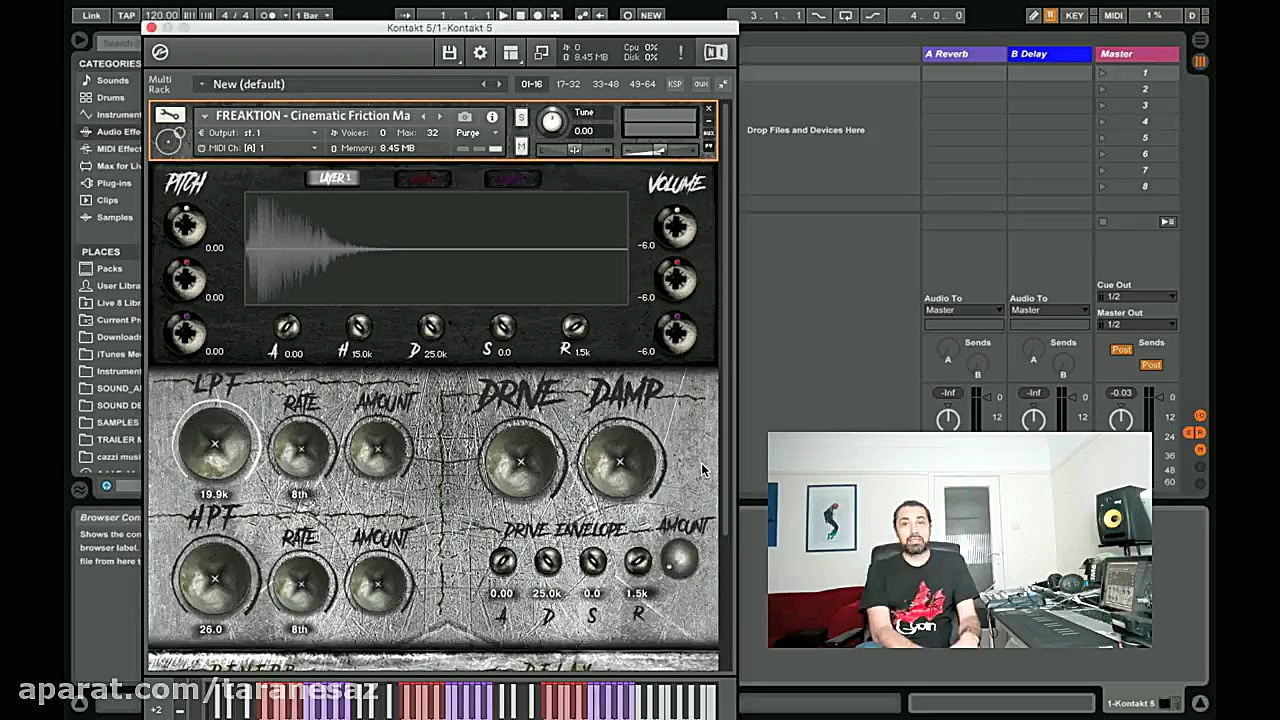Click the MIDI map mode button
This screenshot has width=1280, height=720.
point(1112,16)
